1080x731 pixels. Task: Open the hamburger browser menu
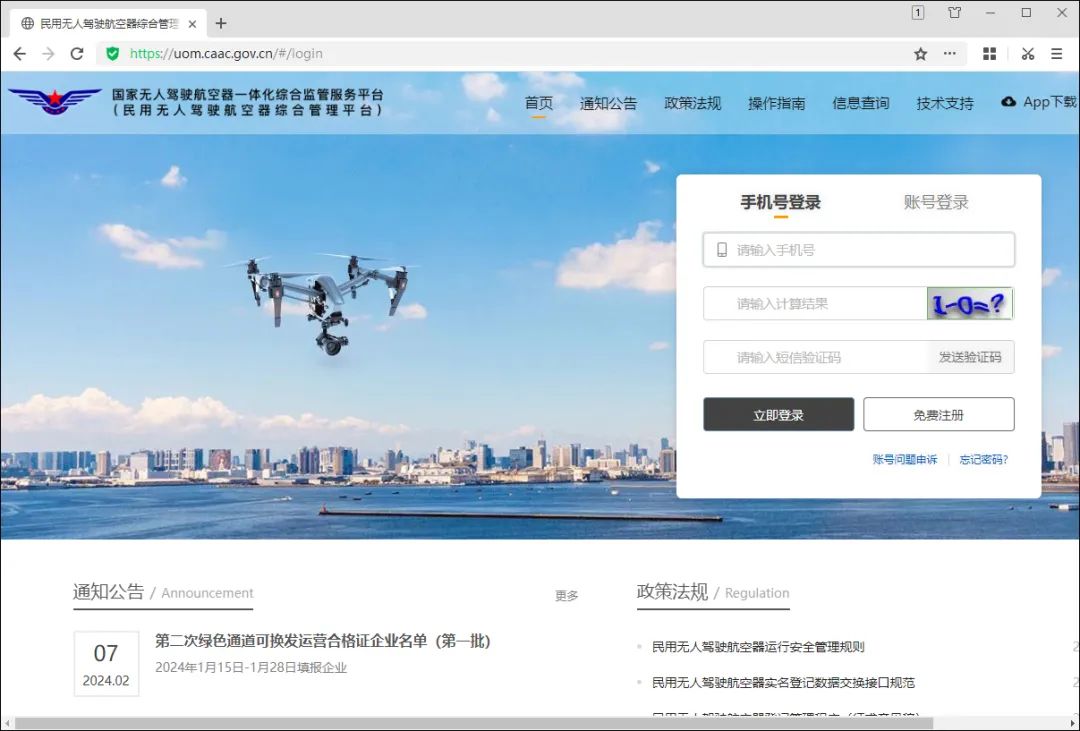1056,54
